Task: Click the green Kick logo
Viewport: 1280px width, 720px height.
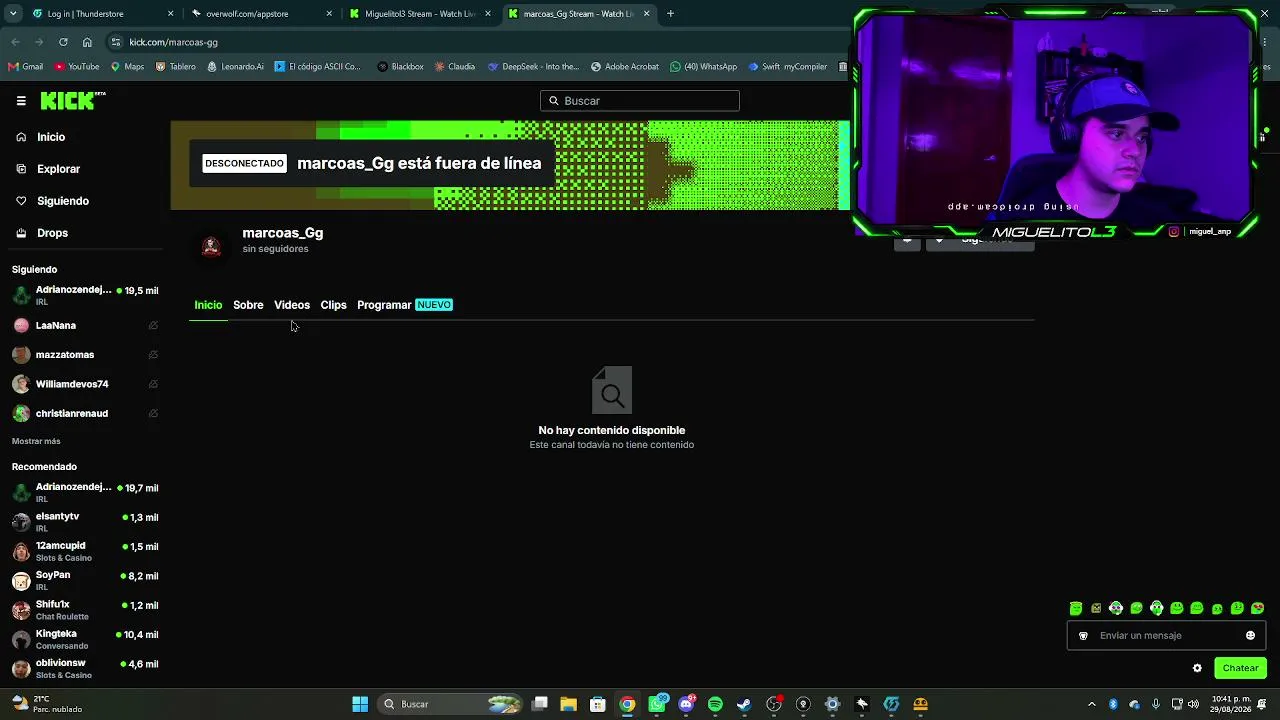Action: point(73,101)
